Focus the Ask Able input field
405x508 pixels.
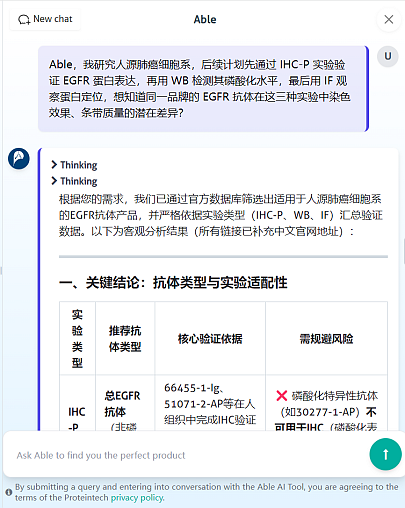[x=187, y=455]
